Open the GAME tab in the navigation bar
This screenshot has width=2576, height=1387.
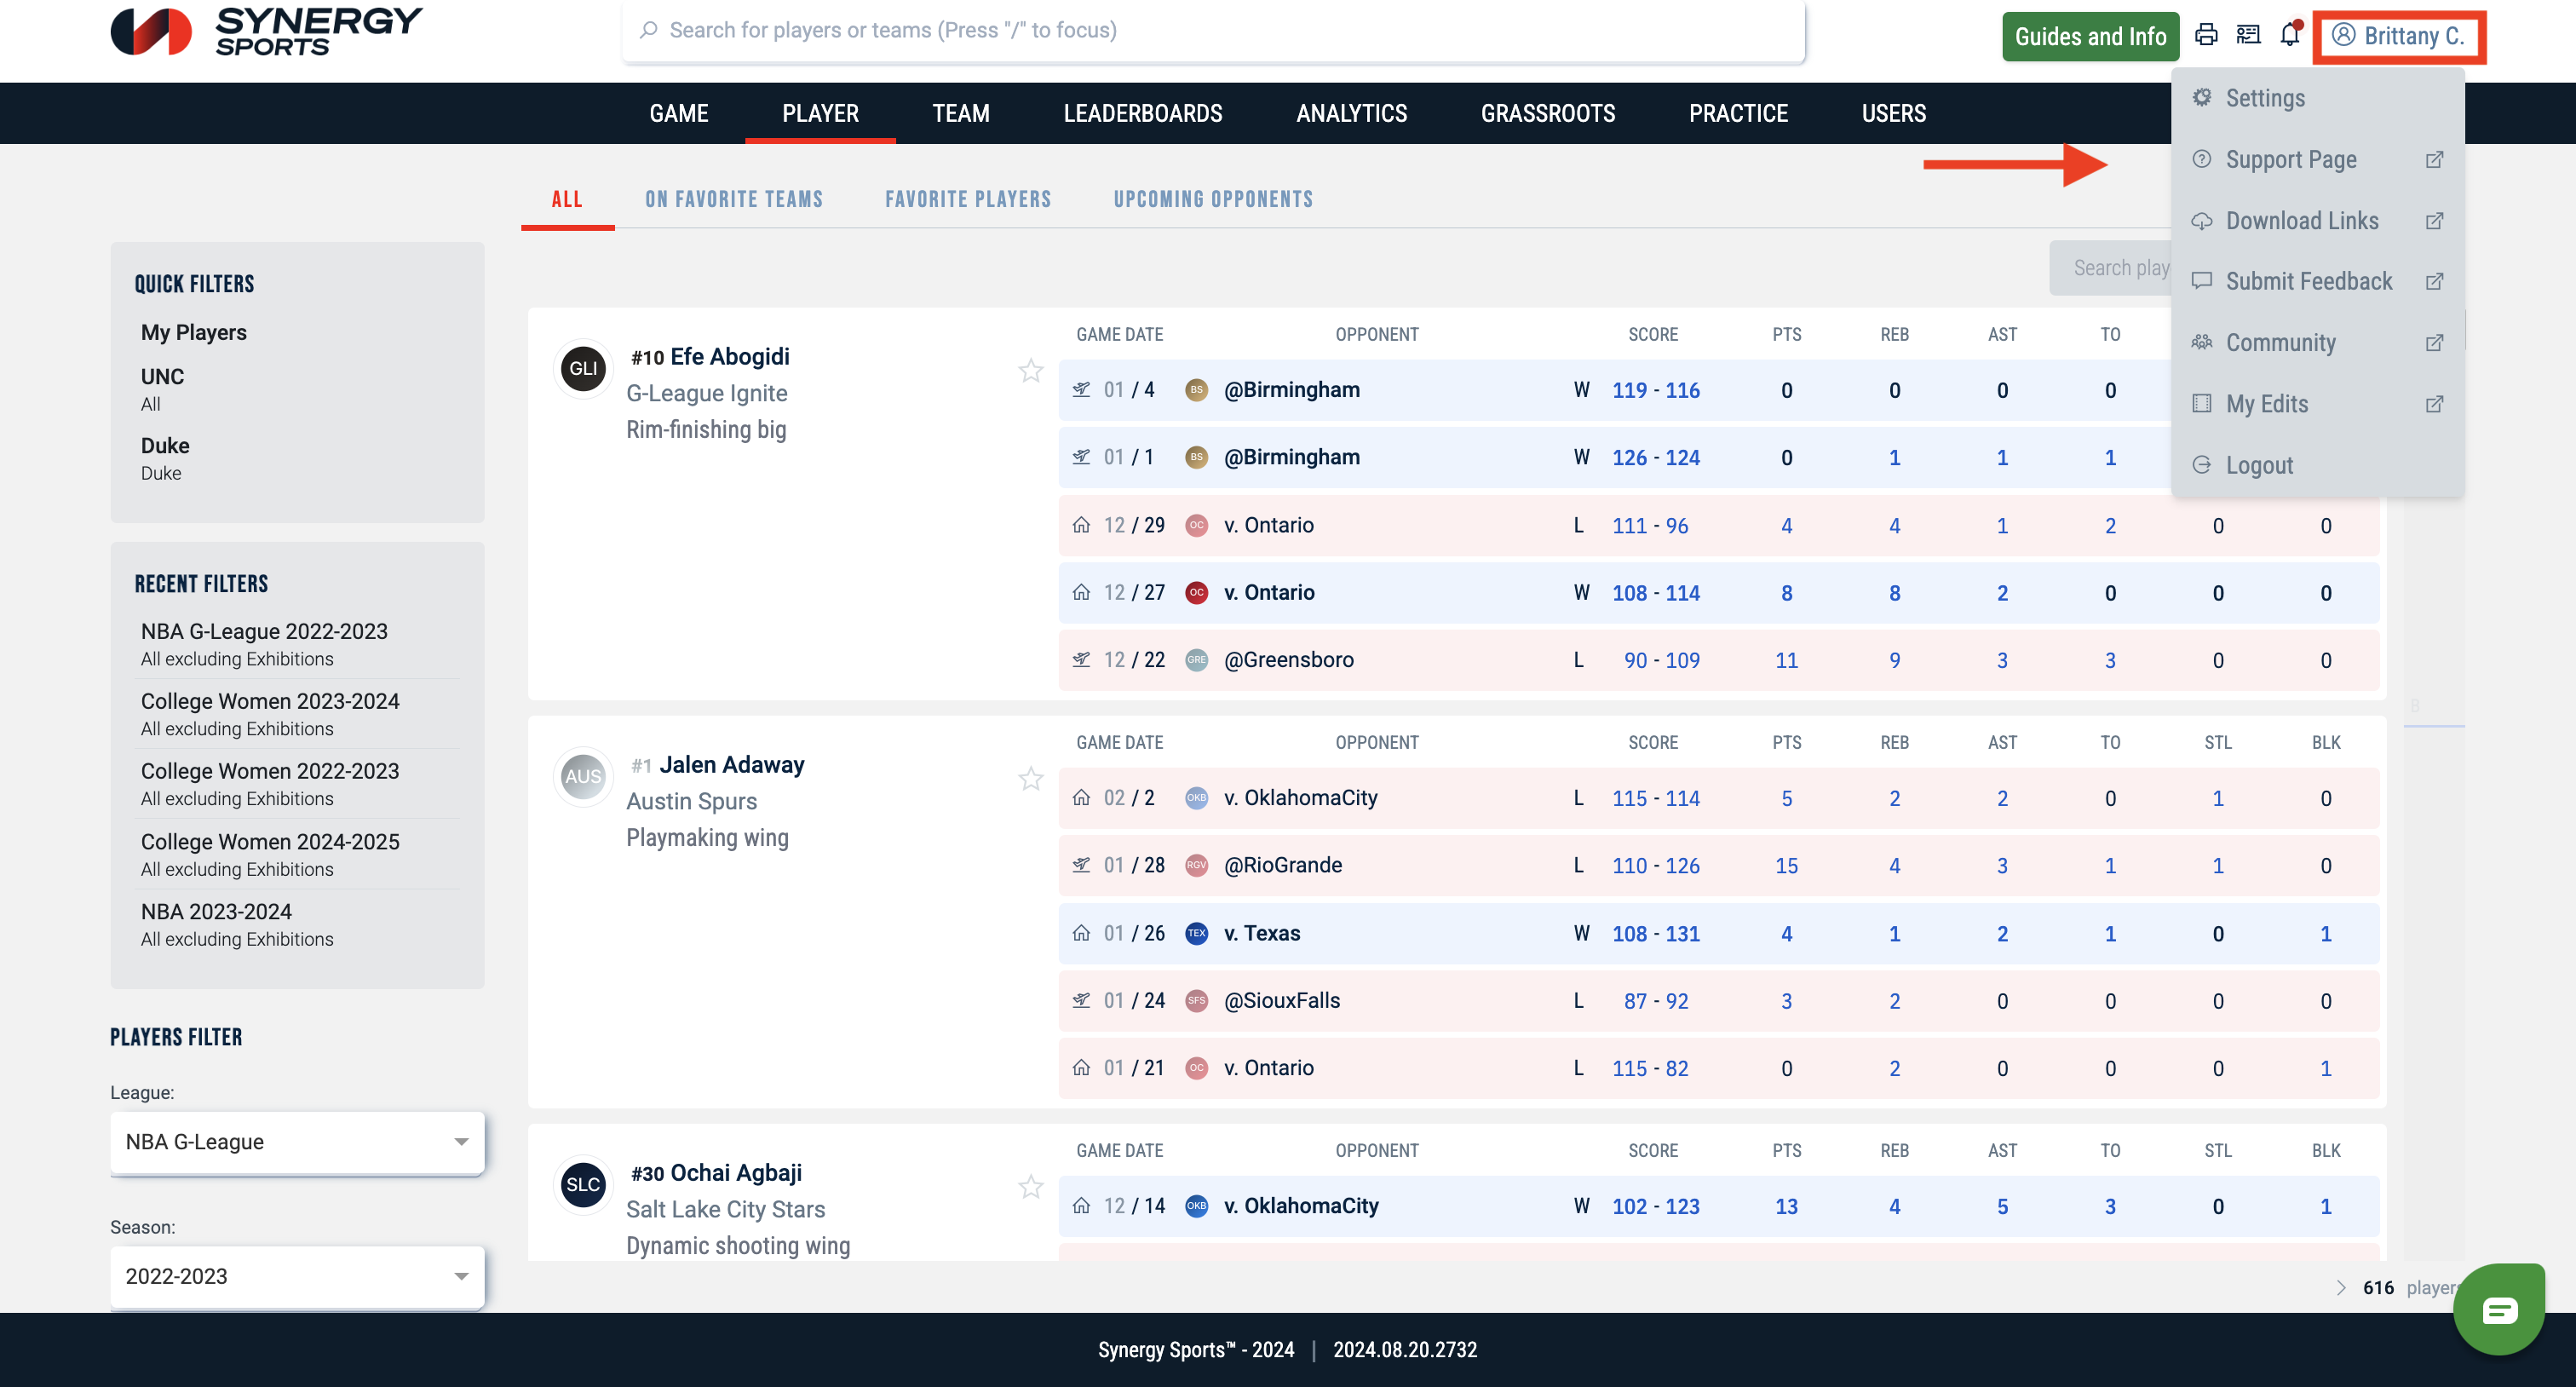coord(679,113)
